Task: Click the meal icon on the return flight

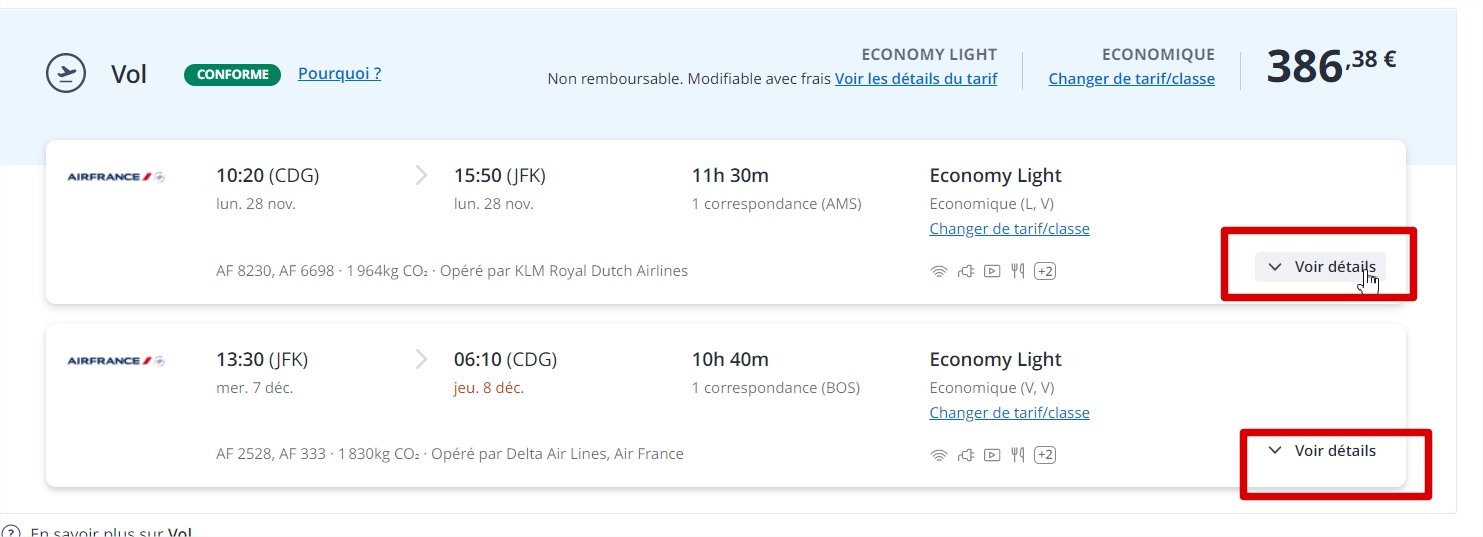Action: [1018, 455]
